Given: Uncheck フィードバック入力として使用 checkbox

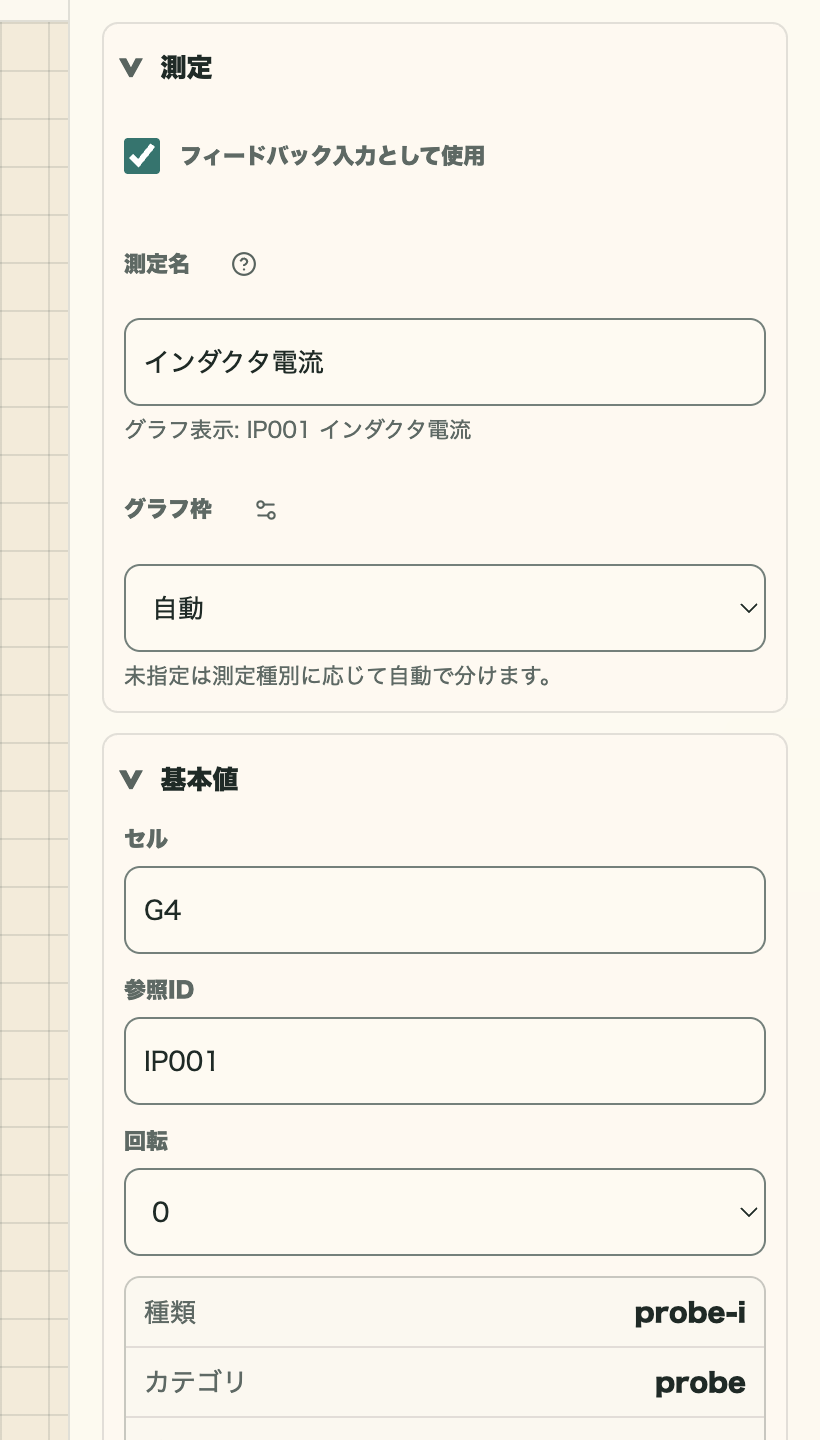Looking at the screenshot, I should click(x=142, y=156).
